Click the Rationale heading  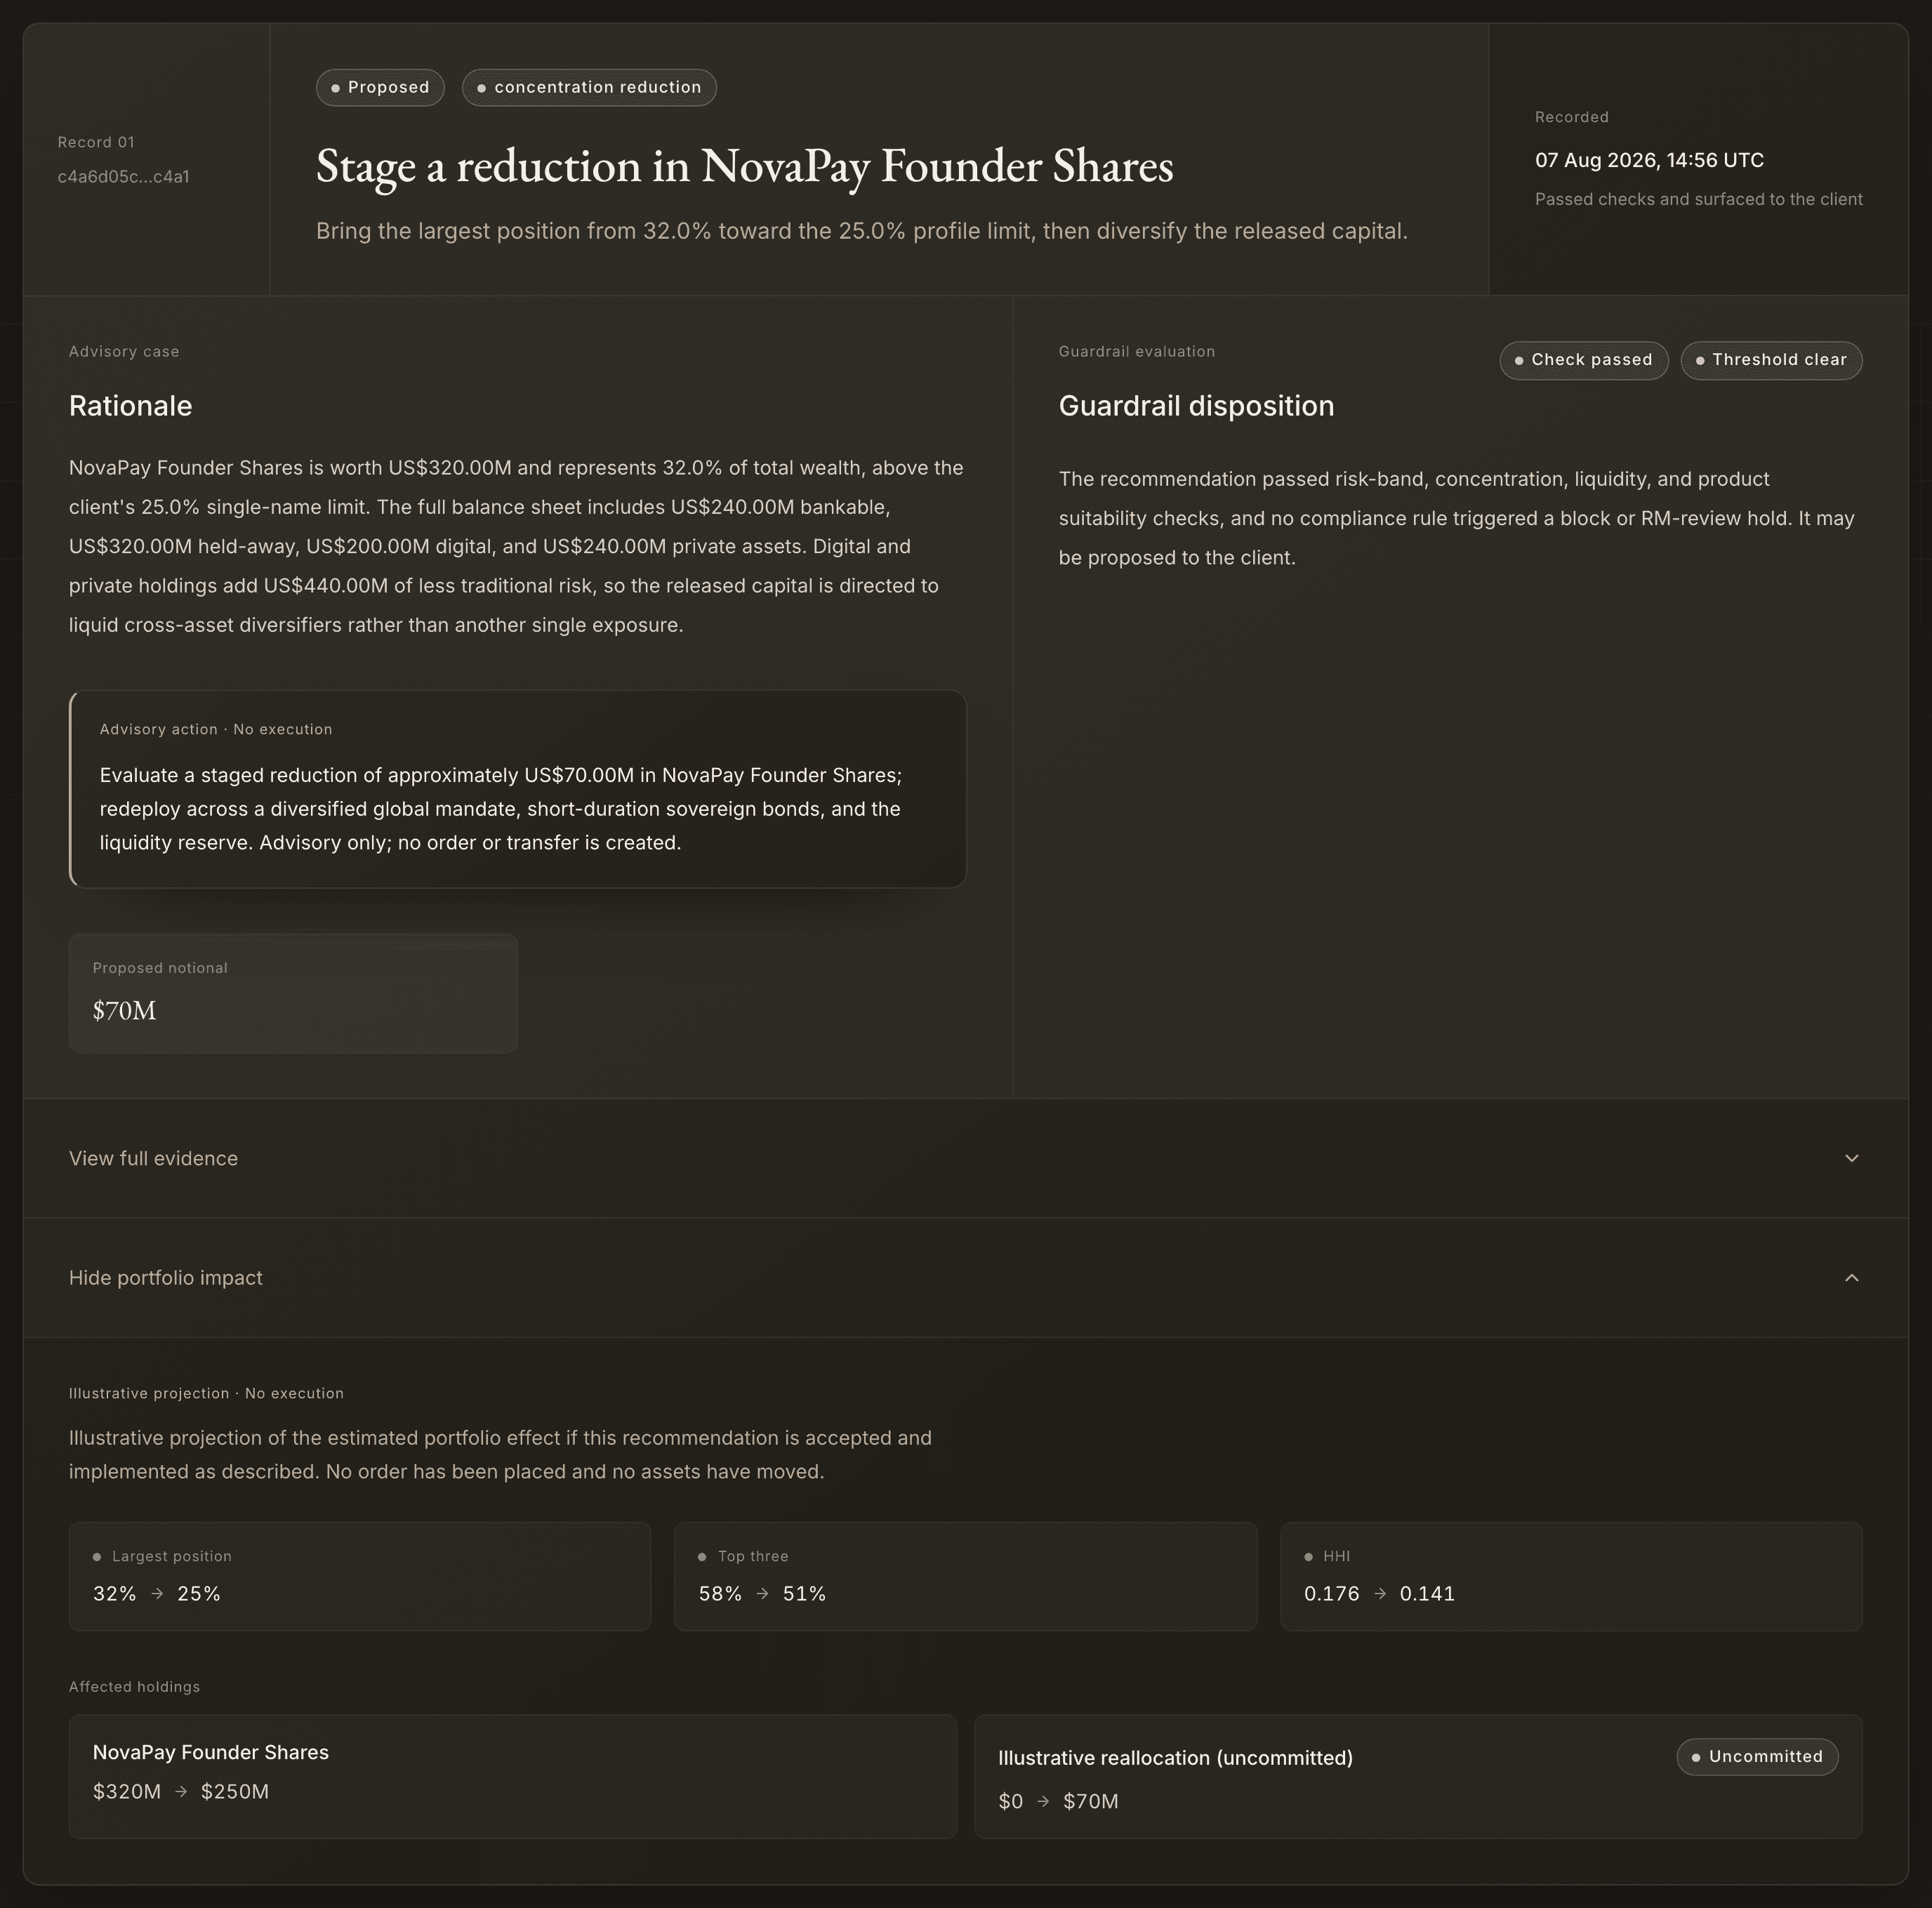point(131,406)
